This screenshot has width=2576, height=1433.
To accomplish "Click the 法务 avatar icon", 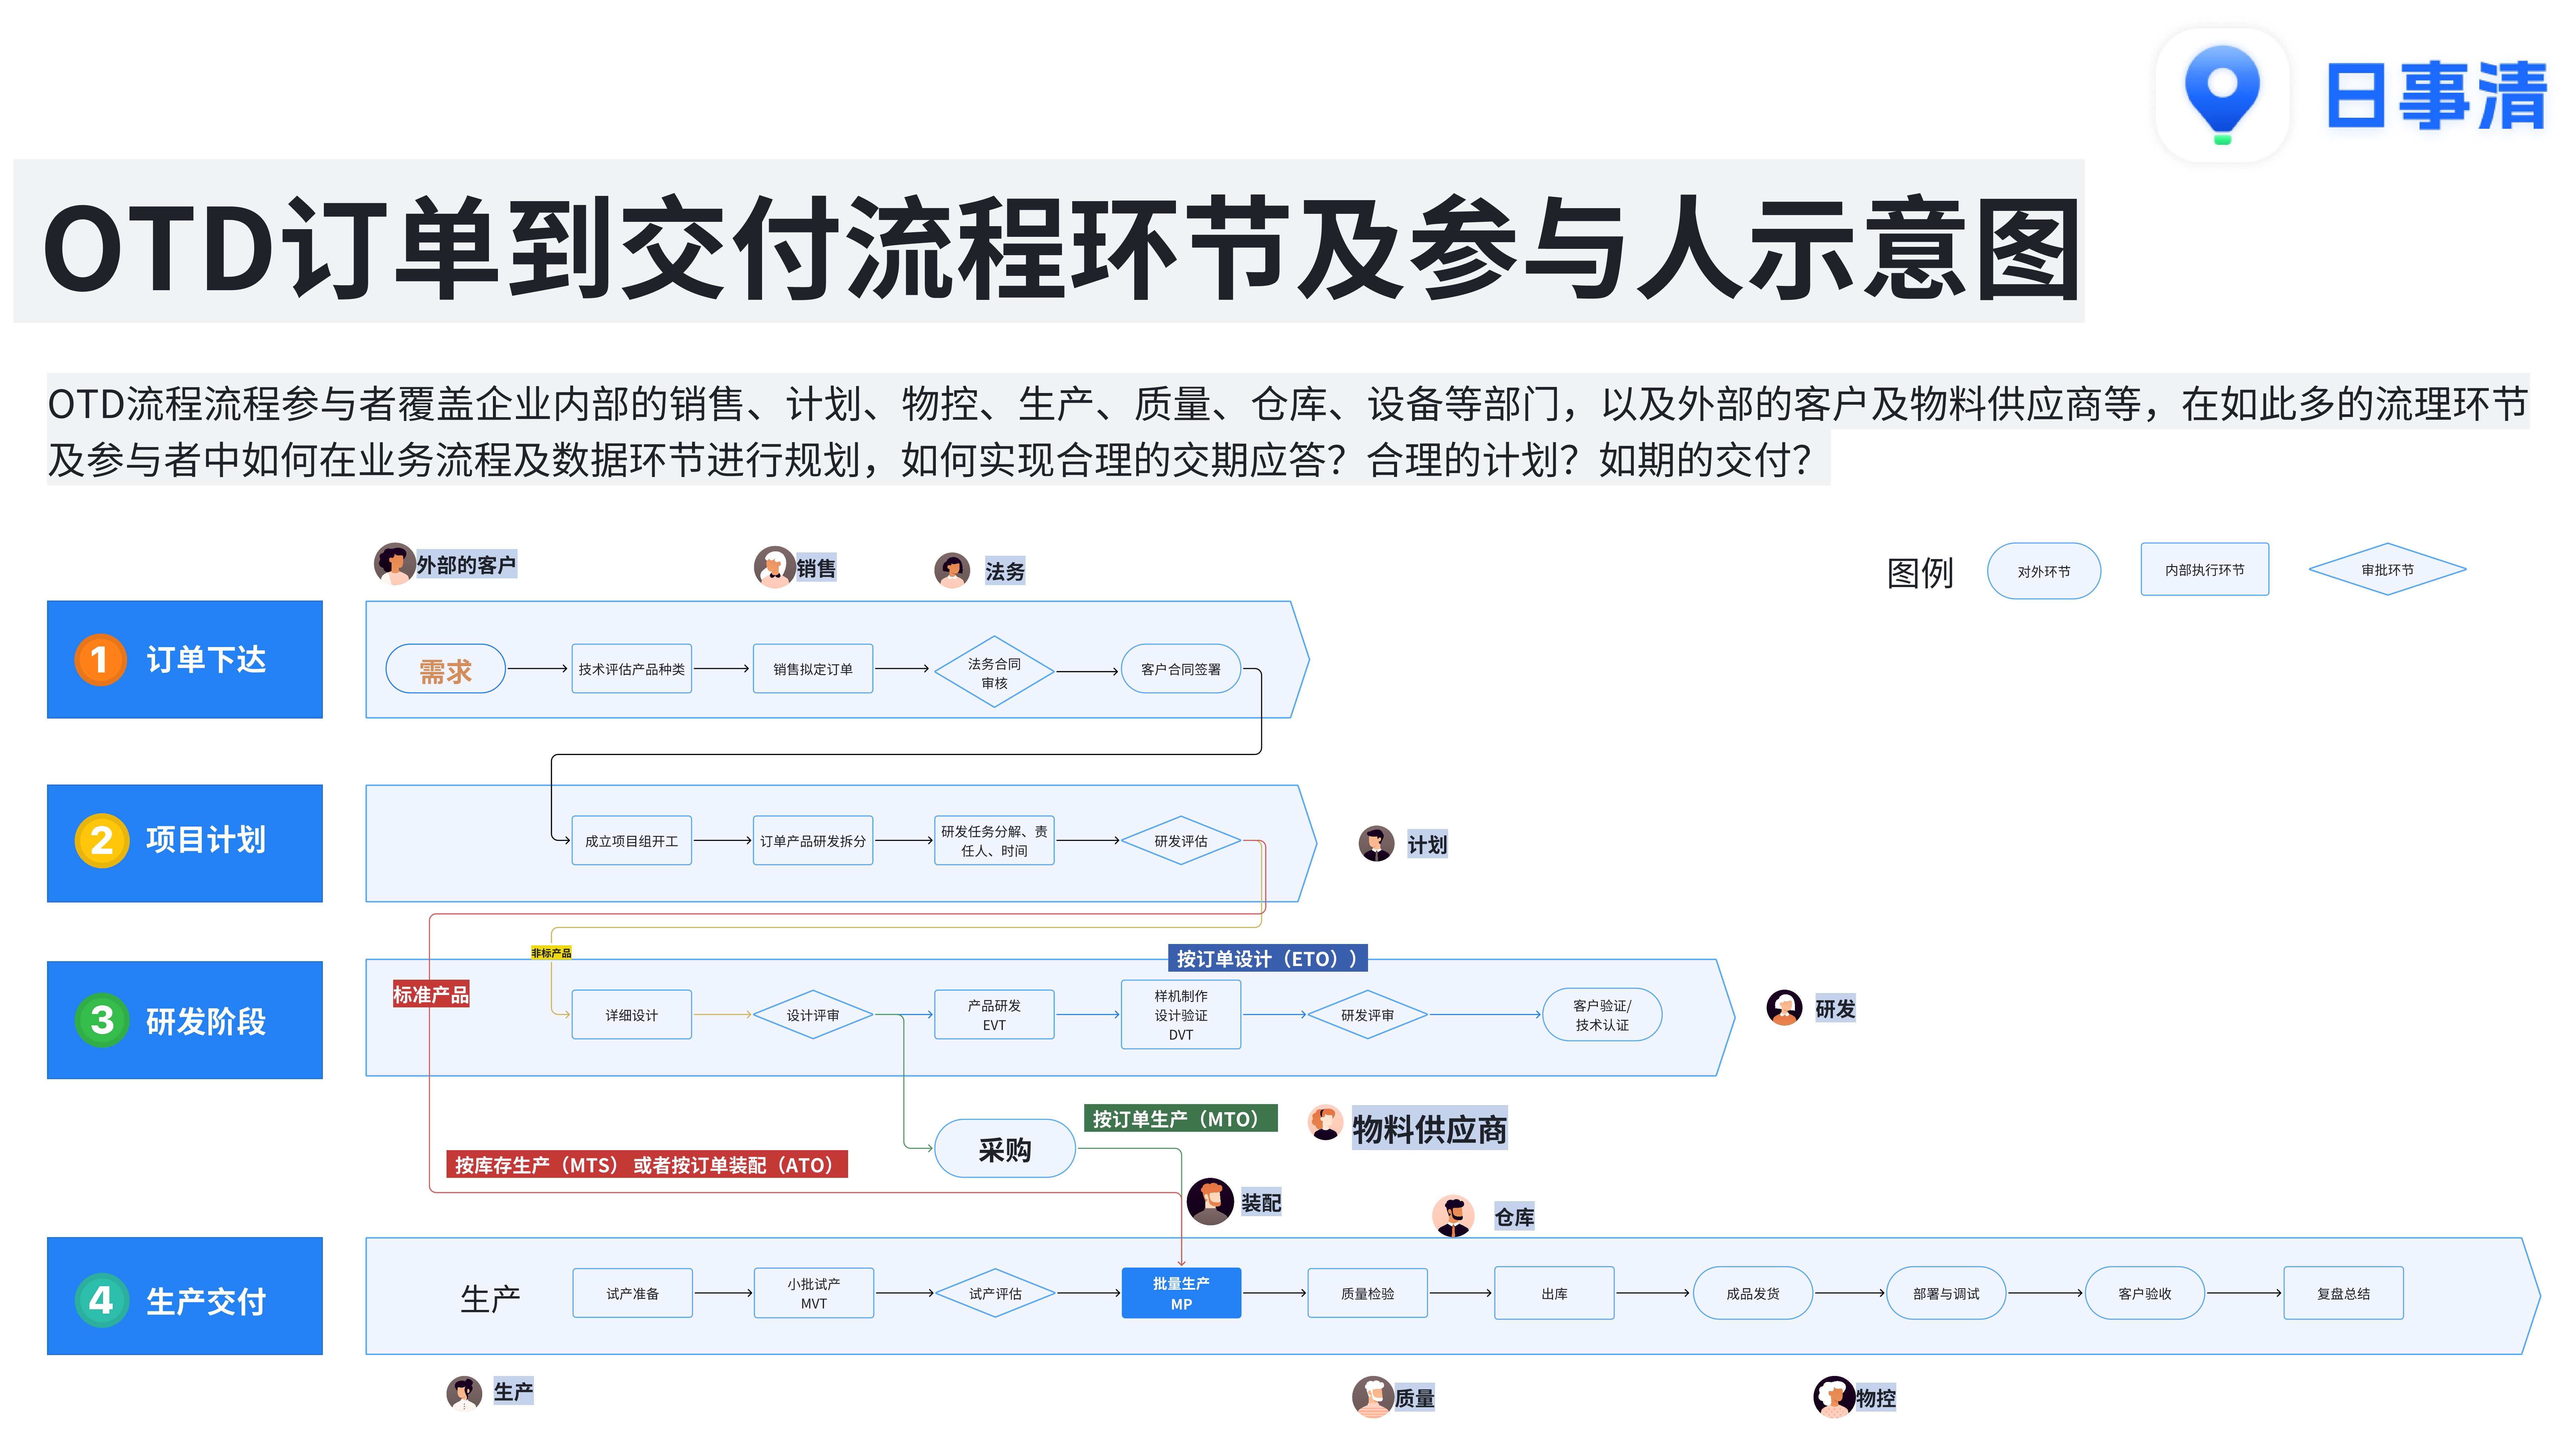I will (952, 570).
